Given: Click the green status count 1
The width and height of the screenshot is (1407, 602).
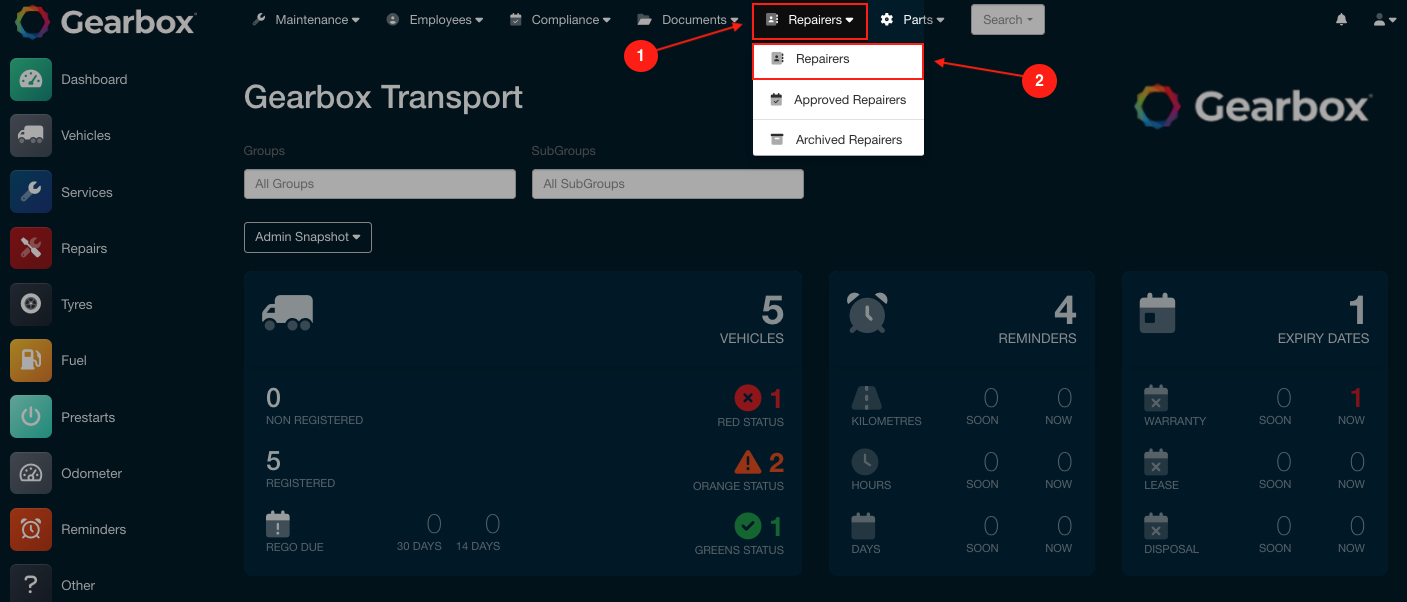Looking at the screenshot, I should pyautogui.click(x=776, y=527).
